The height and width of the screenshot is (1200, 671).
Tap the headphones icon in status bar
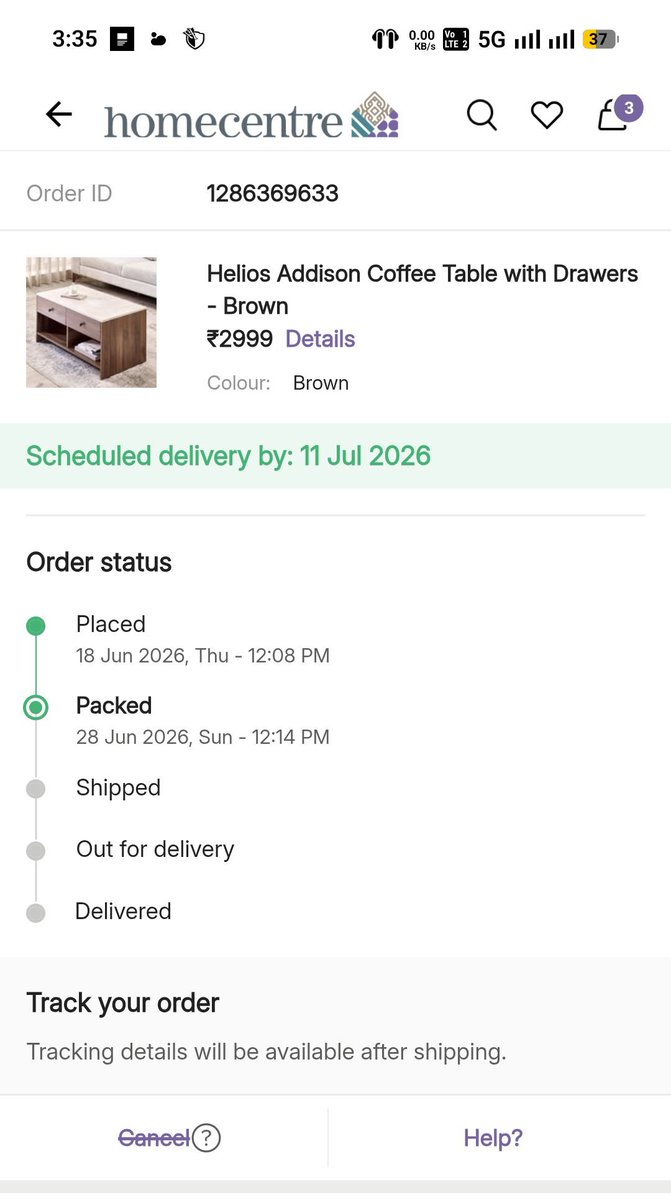pyautogui.click(x=385, y=40)
